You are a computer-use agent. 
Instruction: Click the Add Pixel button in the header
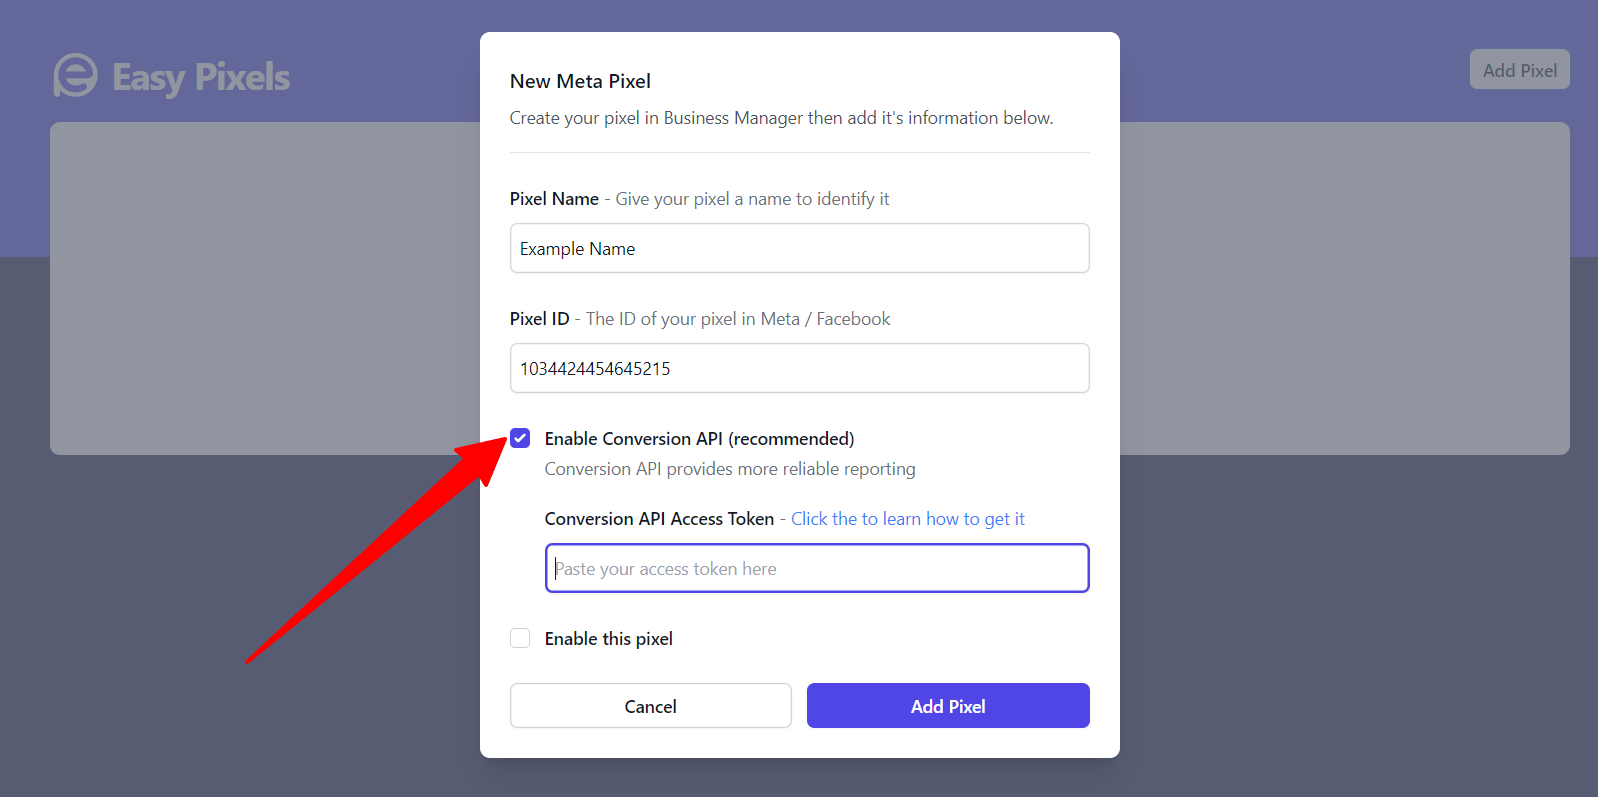pyautogui.click(x=1519, y=69)
